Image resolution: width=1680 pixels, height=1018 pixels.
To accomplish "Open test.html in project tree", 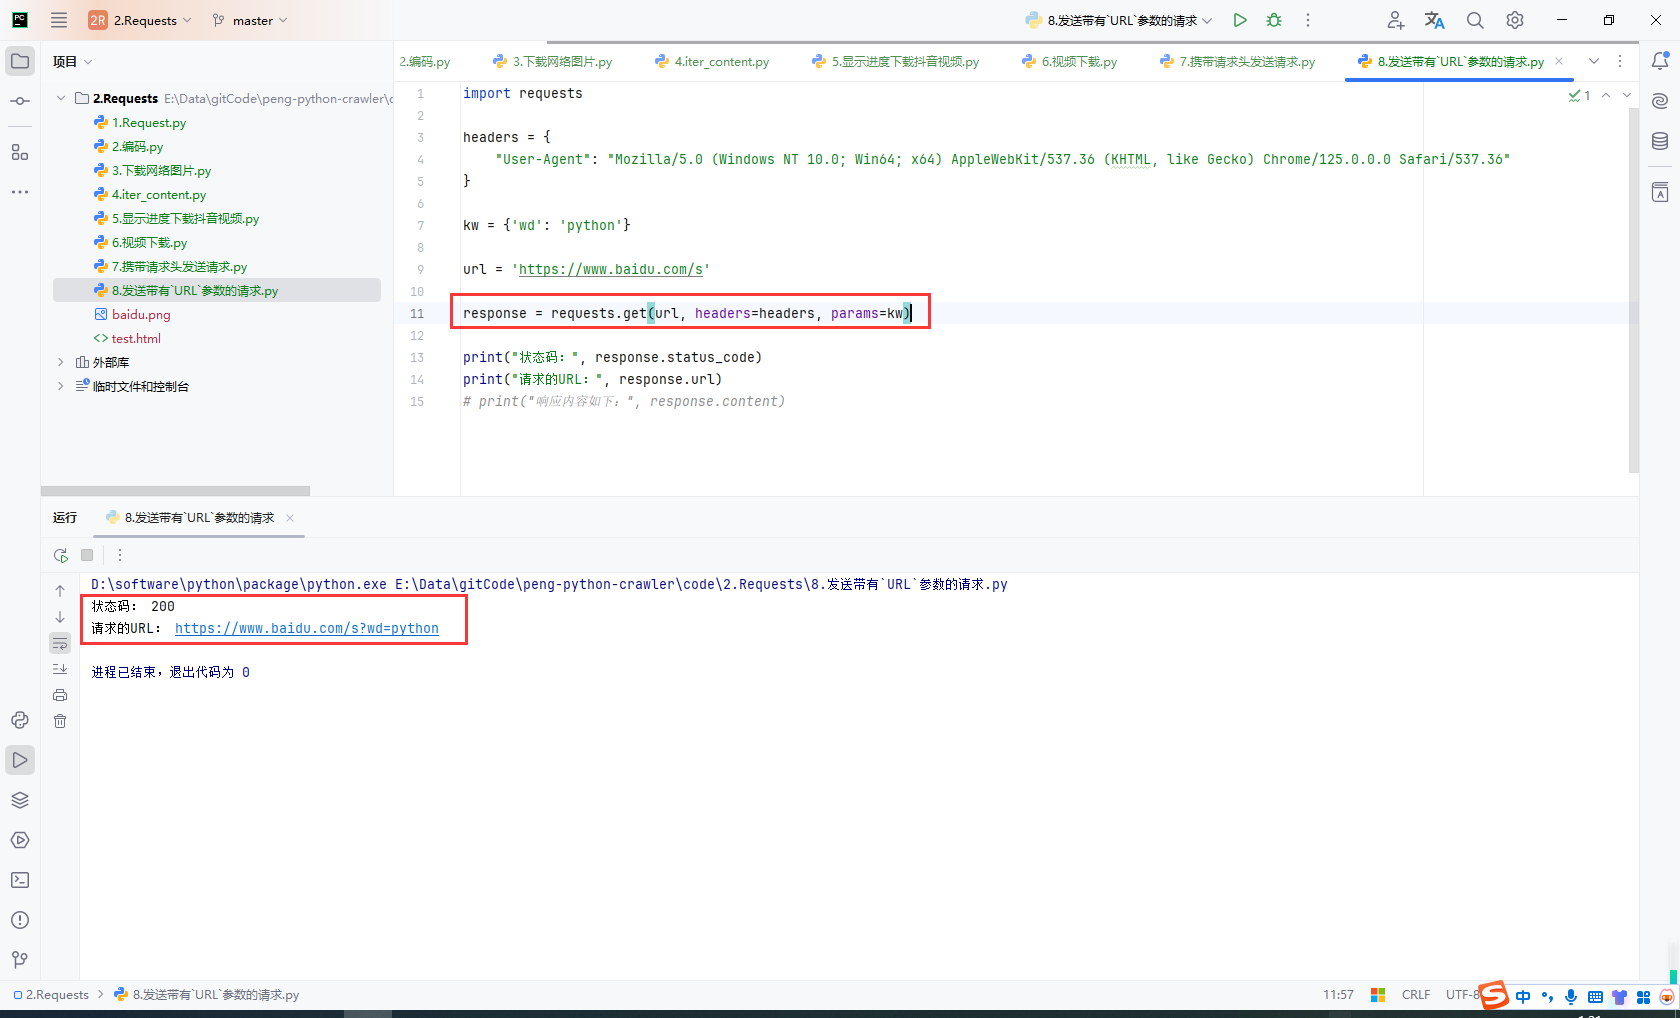I will click(136, 338).
